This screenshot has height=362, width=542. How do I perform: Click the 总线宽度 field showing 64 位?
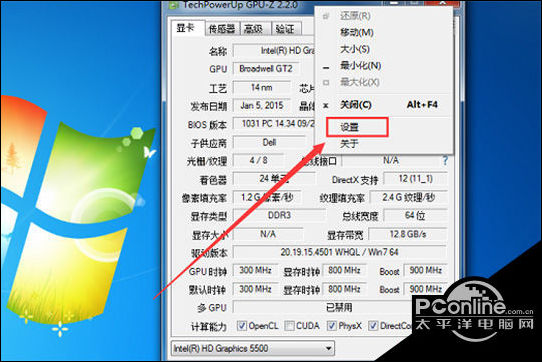(415, 215)
